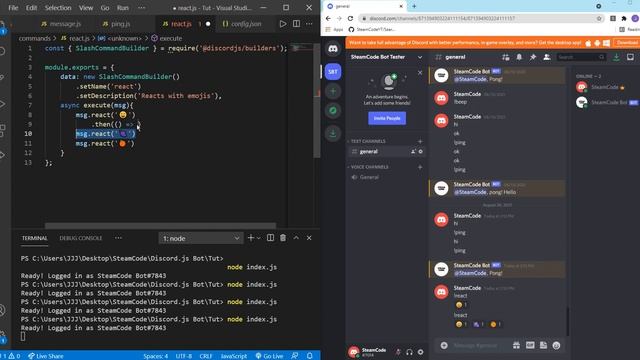Click Download in the orange banner
The height and width of the screenshot is (360, 640).
click(x=627, y=43)
